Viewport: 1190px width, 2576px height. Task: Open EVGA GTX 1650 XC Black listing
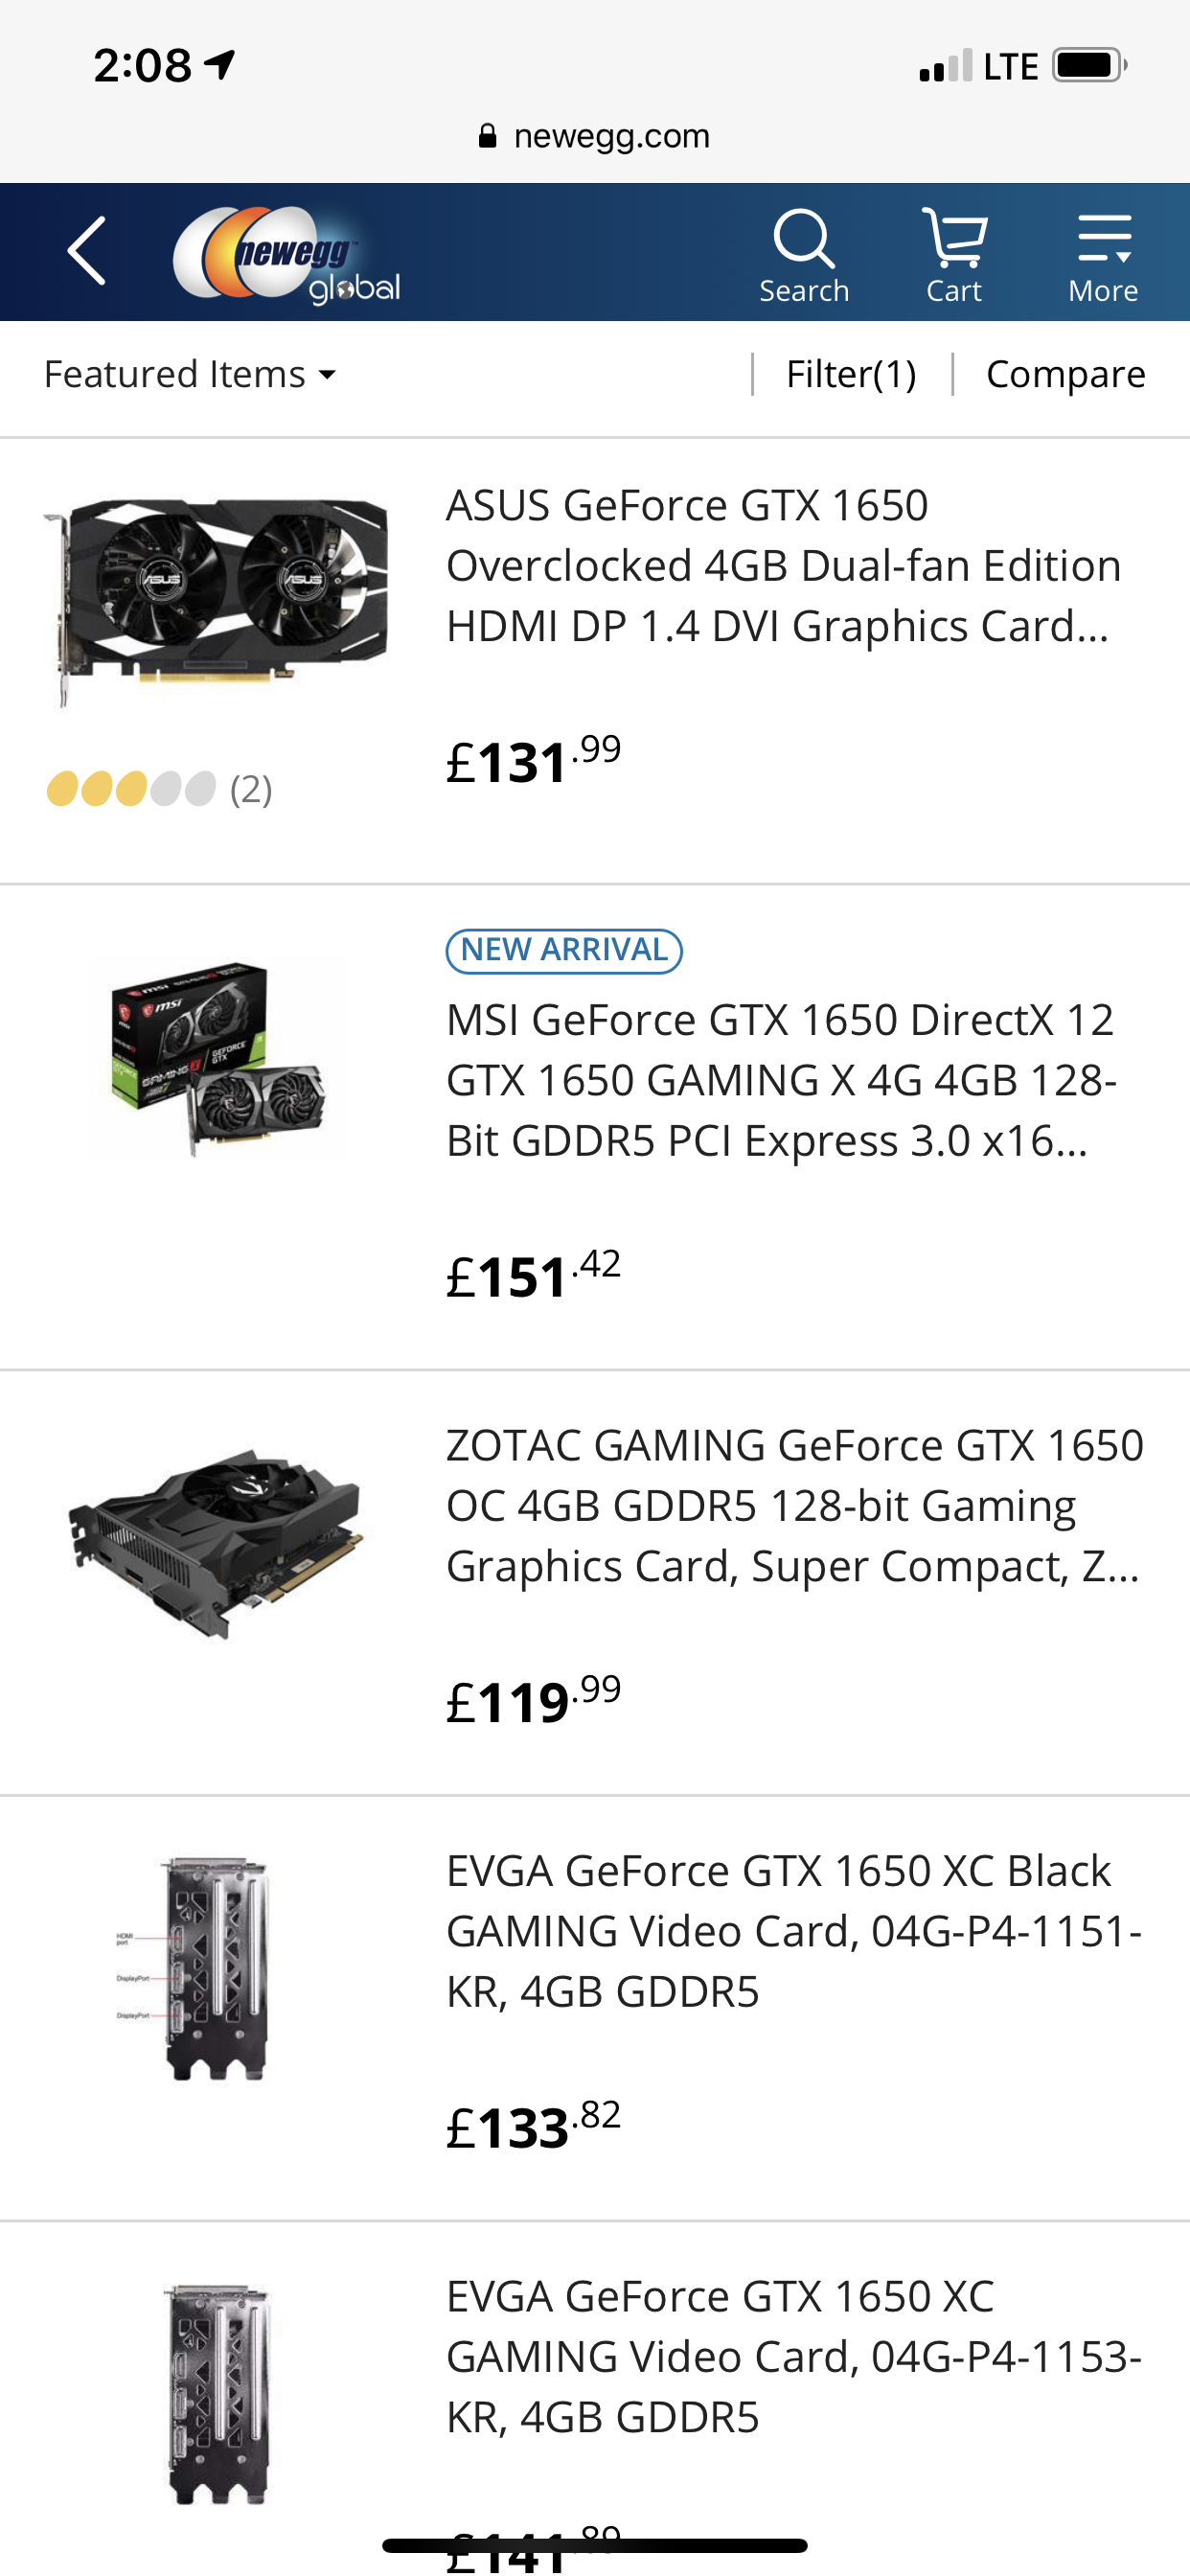(x=793, y=1931)
